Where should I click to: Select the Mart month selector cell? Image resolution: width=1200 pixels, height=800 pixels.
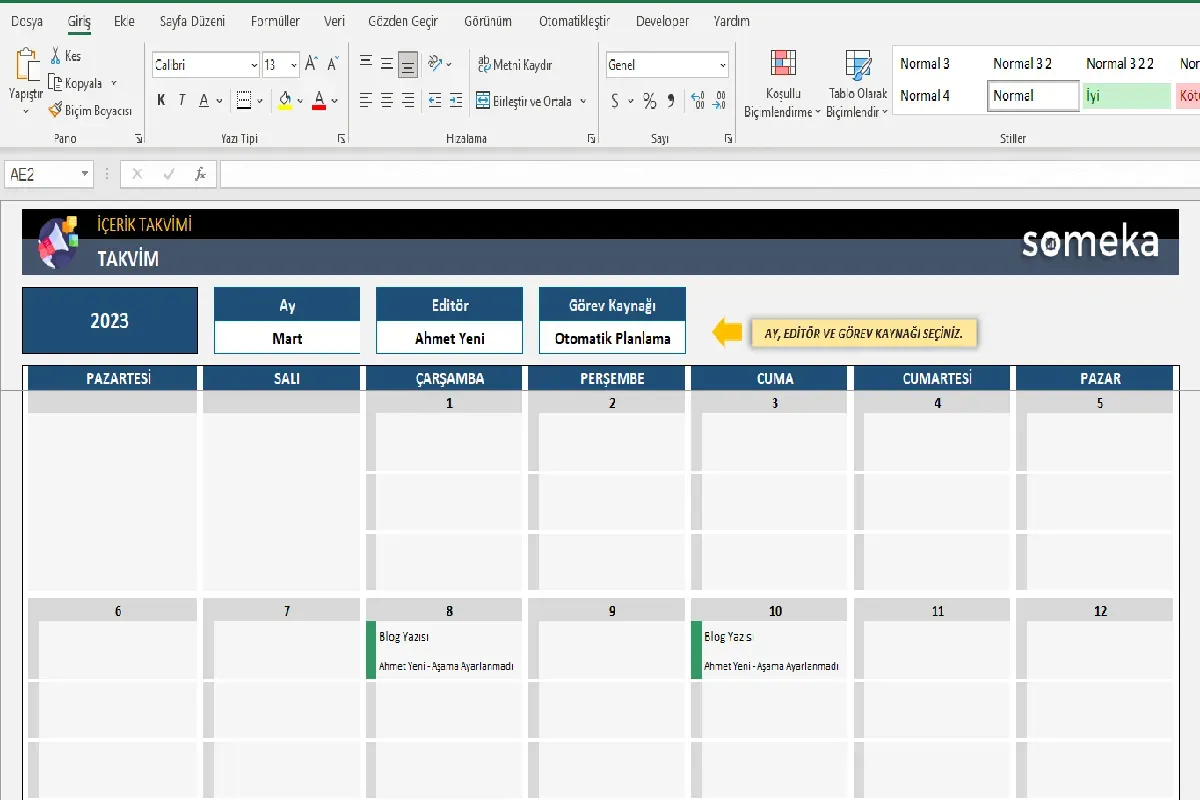click(287, 338)
